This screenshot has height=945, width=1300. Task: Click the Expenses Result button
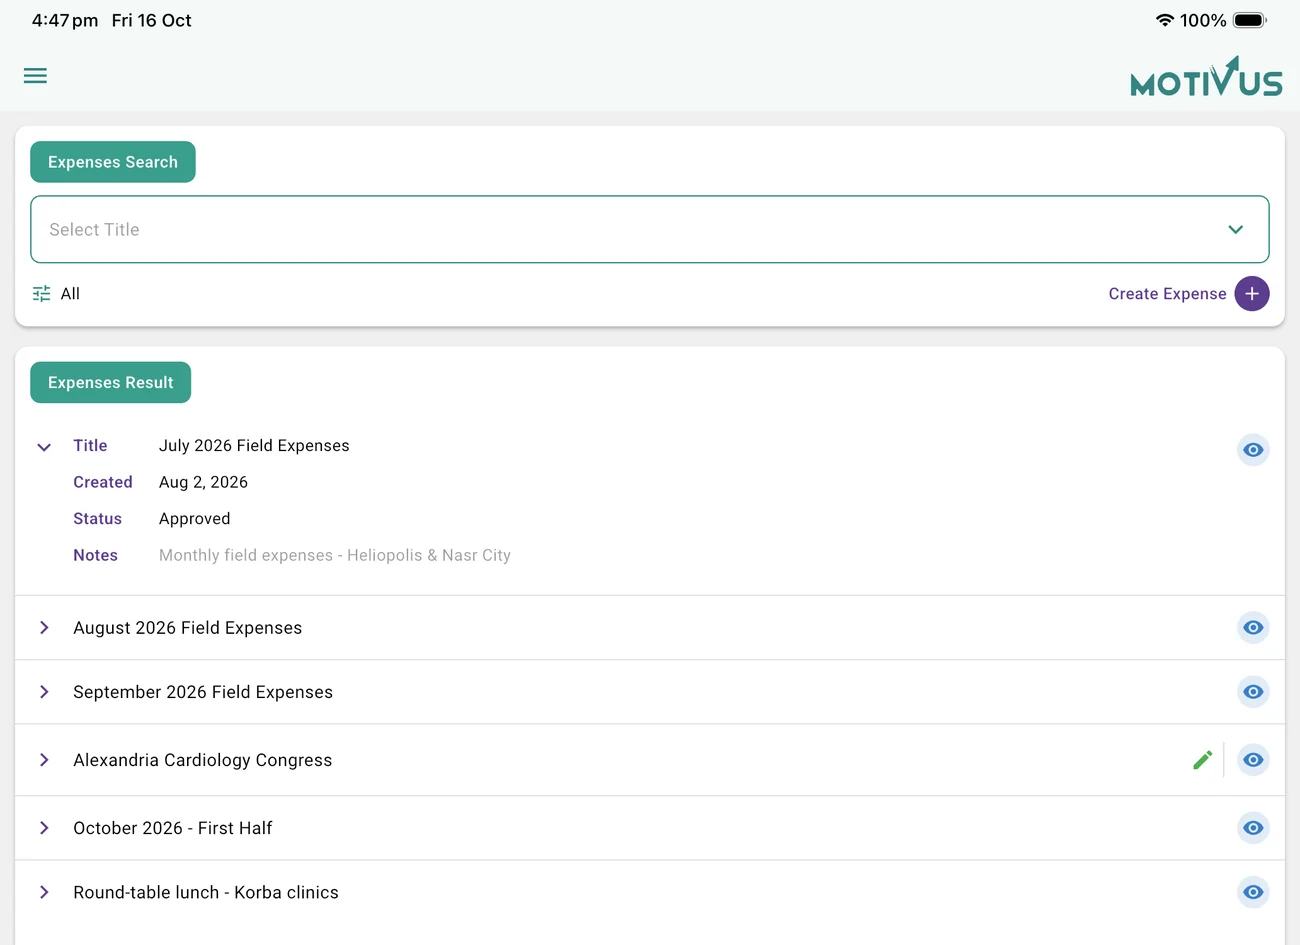[111, 383]
